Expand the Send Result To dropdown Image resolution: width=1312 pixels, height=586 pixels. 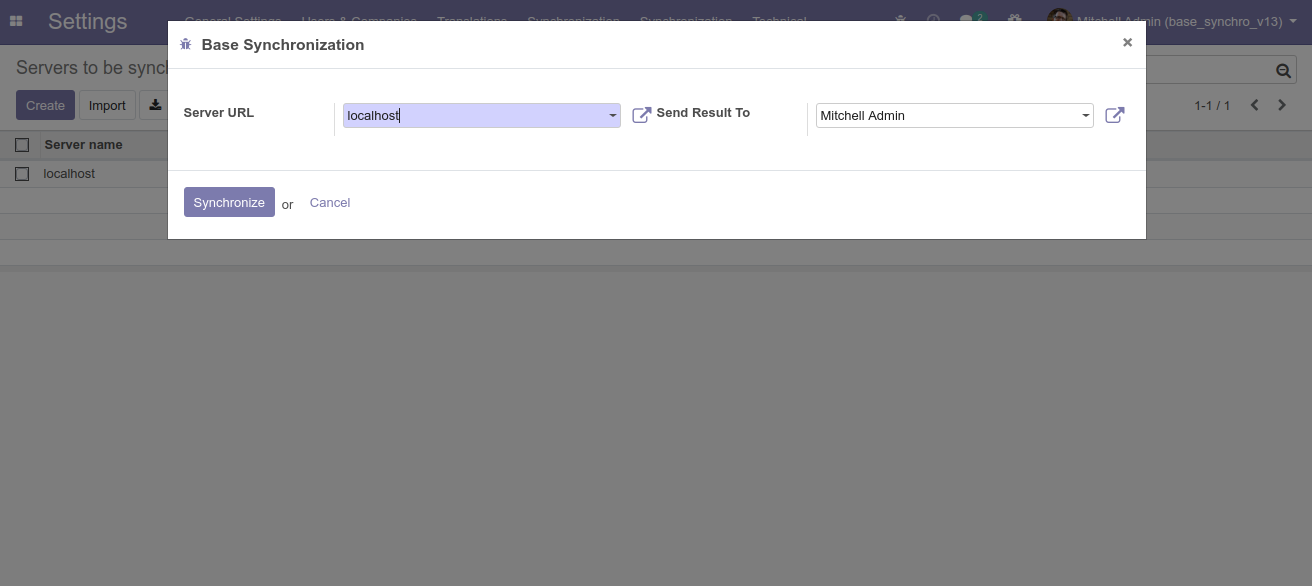point(1085,116)
